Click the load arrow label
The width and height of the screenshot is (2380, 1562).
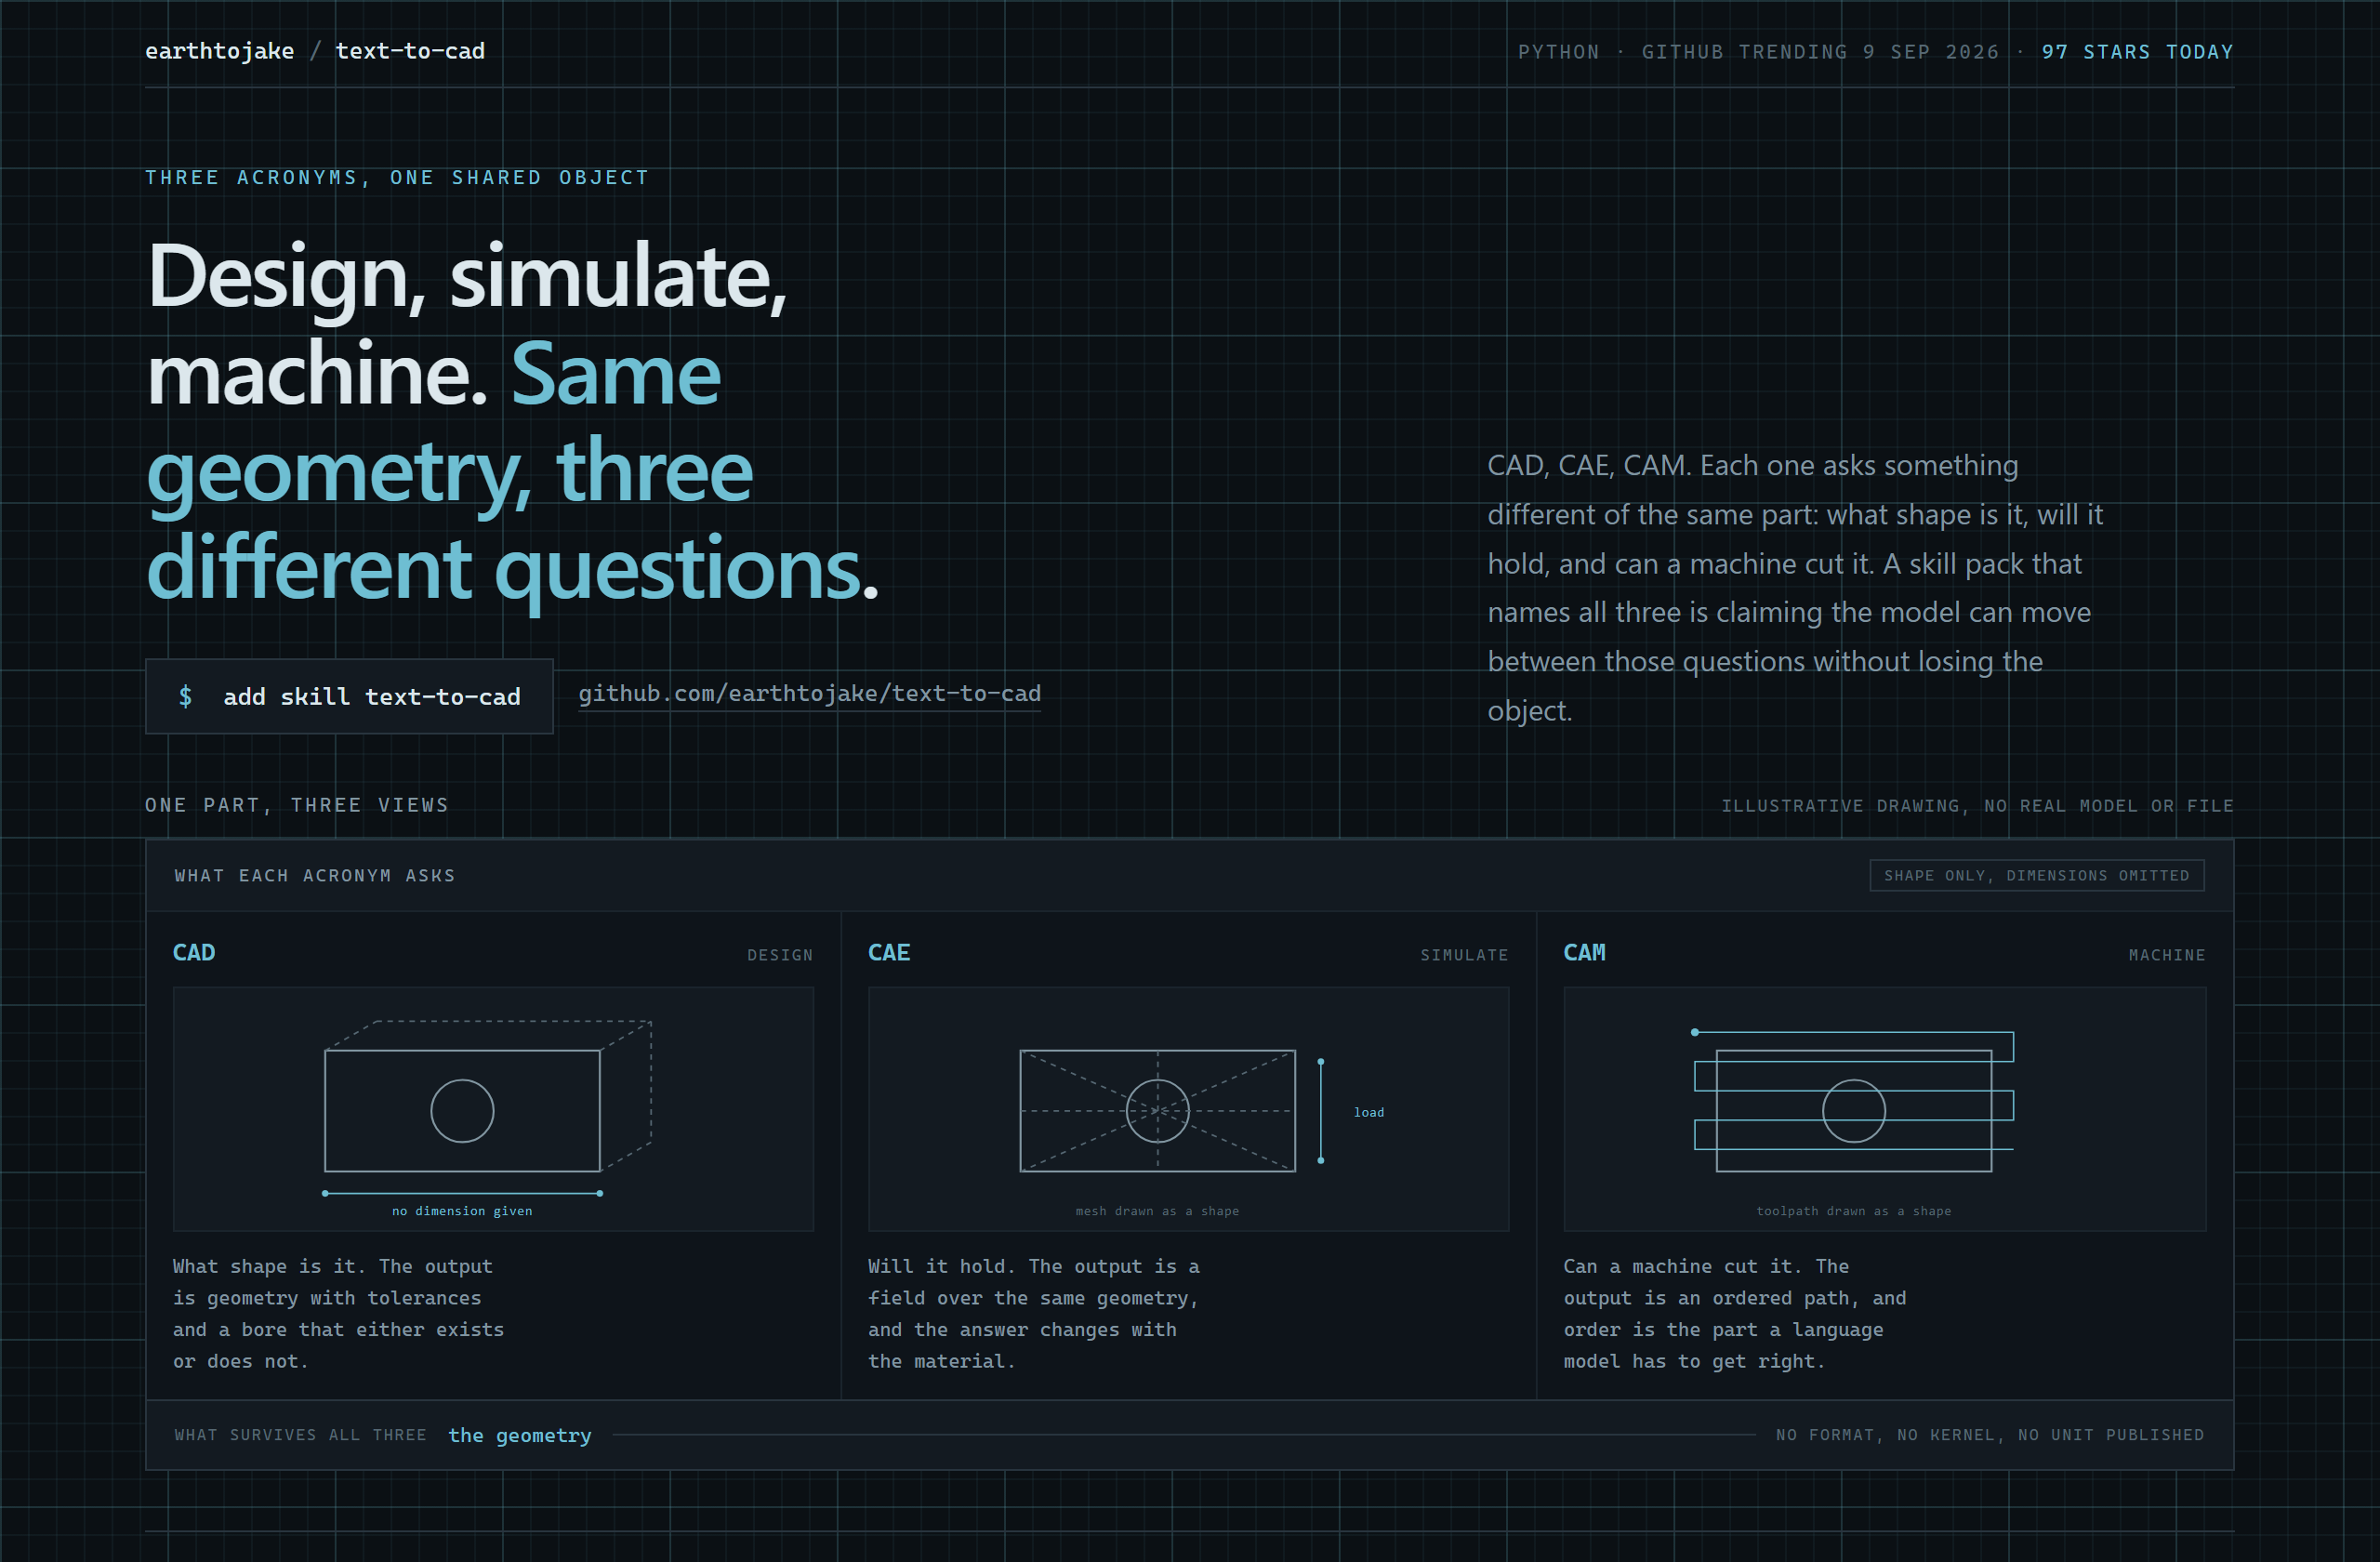coord(1369,1112)
